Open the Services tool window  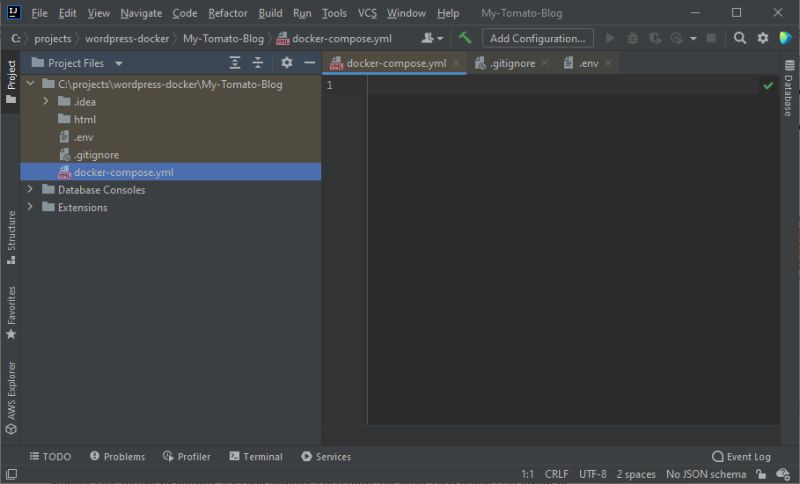tap(326, 456)
